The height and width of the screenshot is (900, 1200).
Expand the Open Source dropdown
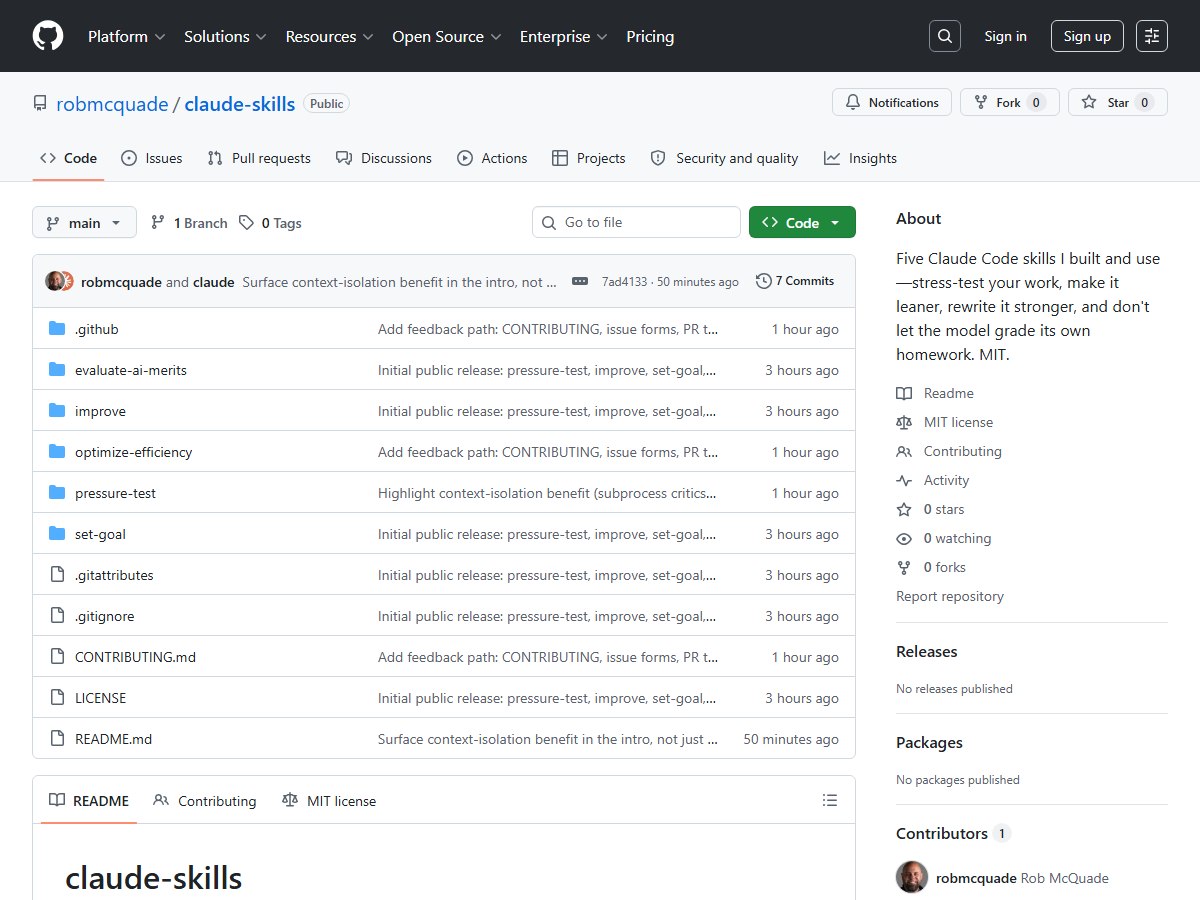pos(445,36)
